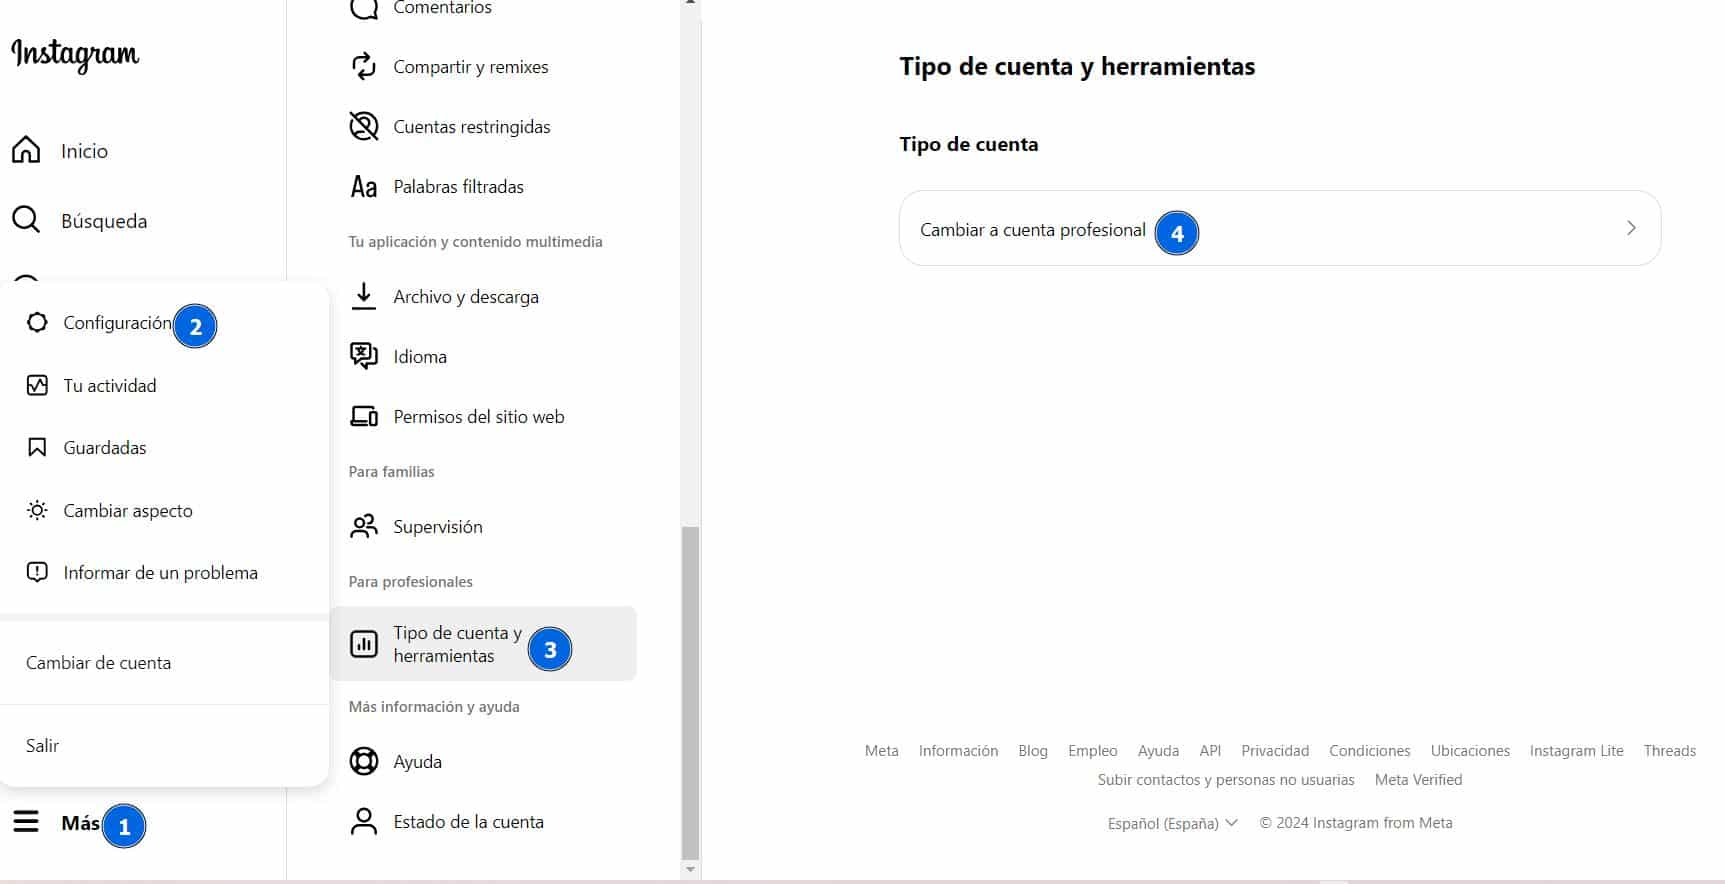The height and width of the screenshot is (884, 1725).
Task: Click the Tu actividad chart icon
Action: click(x=37, y=385)
